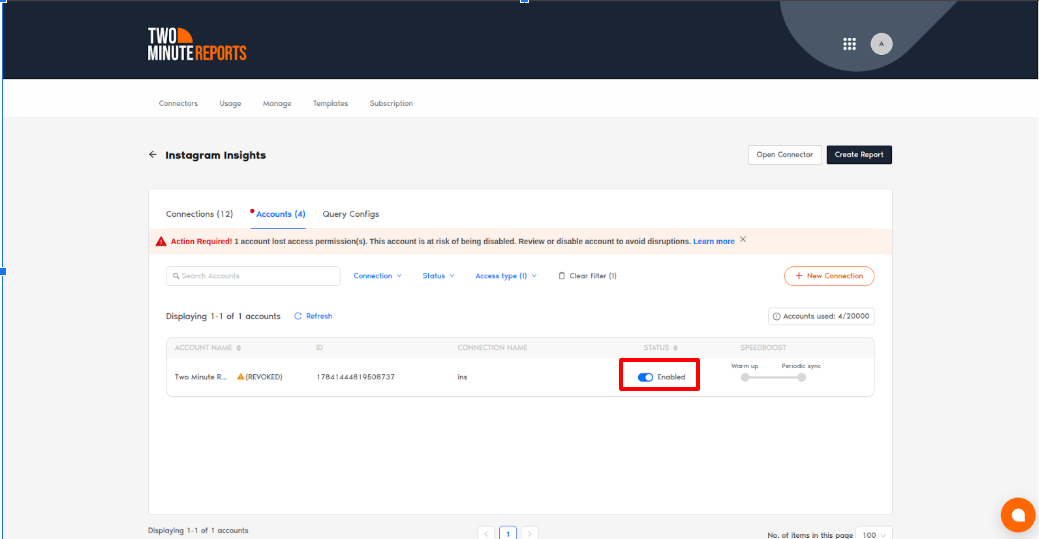Image resolution: width=1039 pixels, height=539 pixels.
Task: Click the Refresh icon link
Action: 313,316
